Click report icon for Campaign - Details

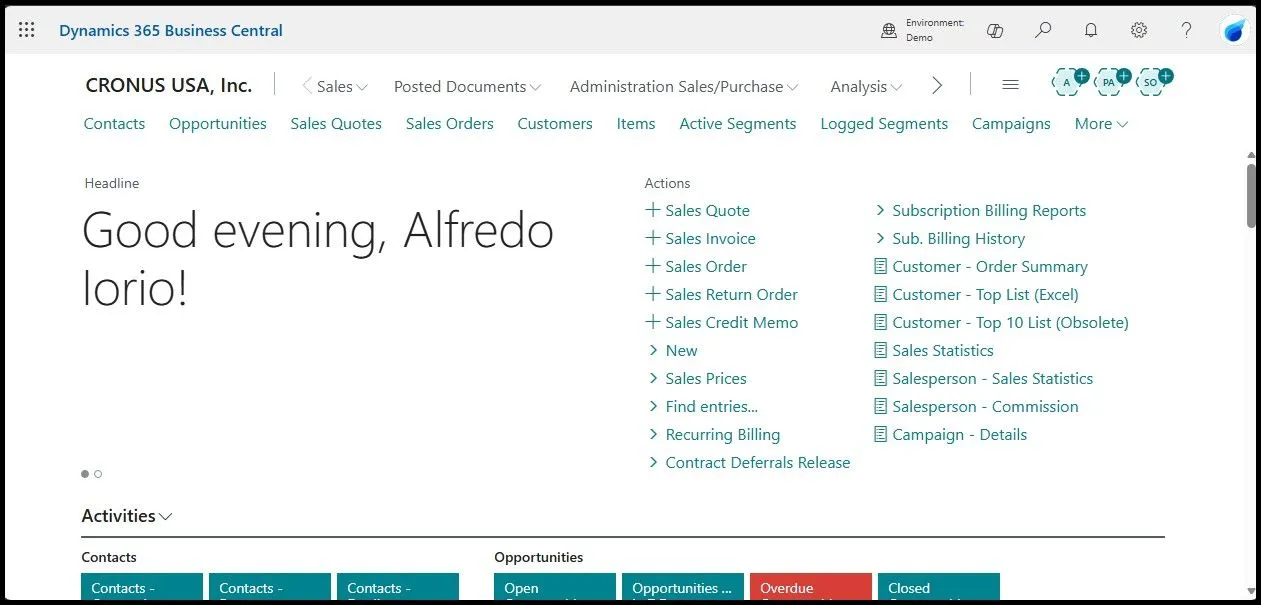[880, 434]
